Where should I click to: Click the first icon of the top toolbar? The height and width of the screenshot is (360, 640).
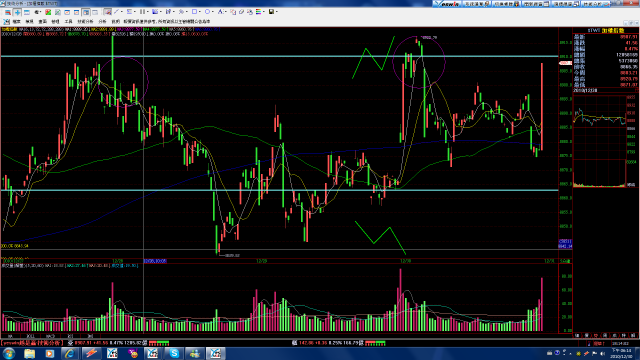pyautogui.click(x=8, y=13)
